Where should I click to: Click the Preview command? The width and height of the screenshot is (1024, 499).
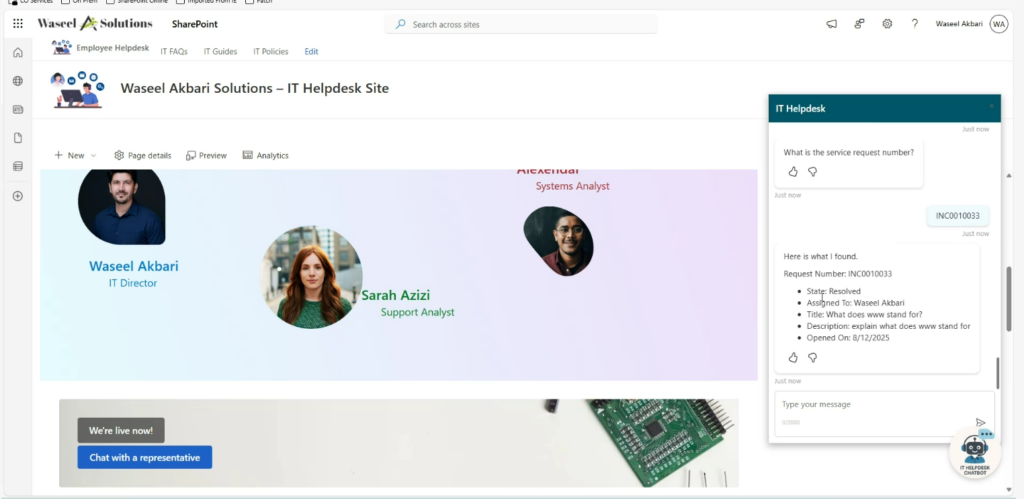[206, 155]
